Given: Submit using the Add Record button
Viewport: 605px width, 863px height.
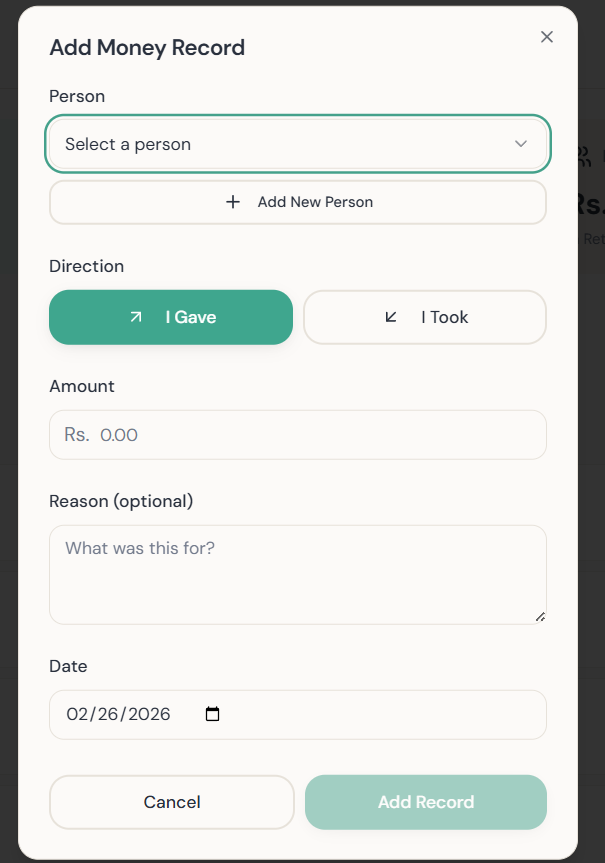Looking at the screenshot, I should coord(425,801).
